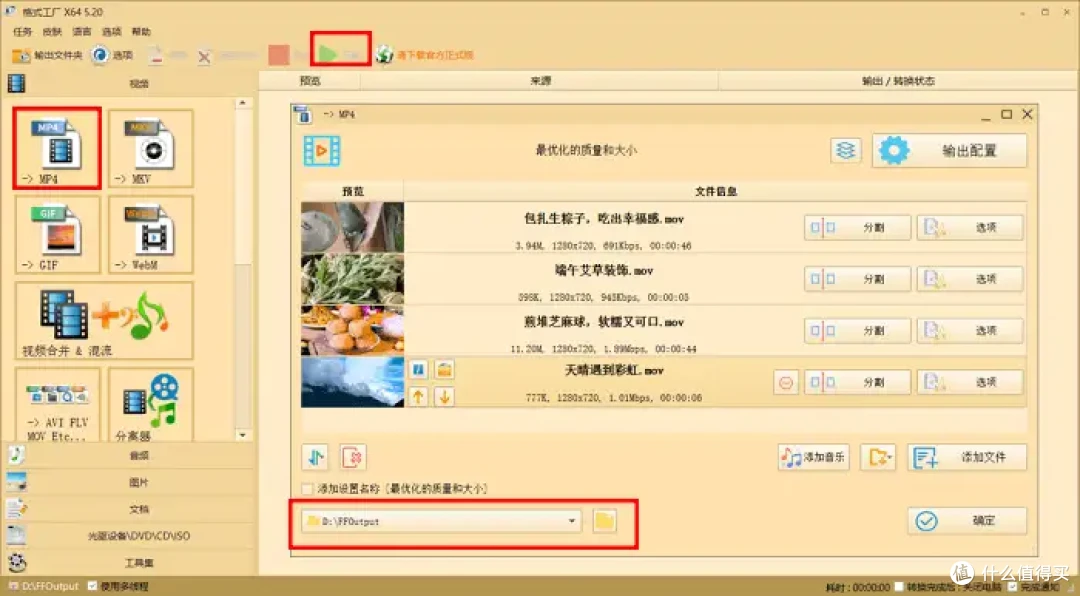Open the 任务 menu
Screen dimensions: 1080x596
22,32
